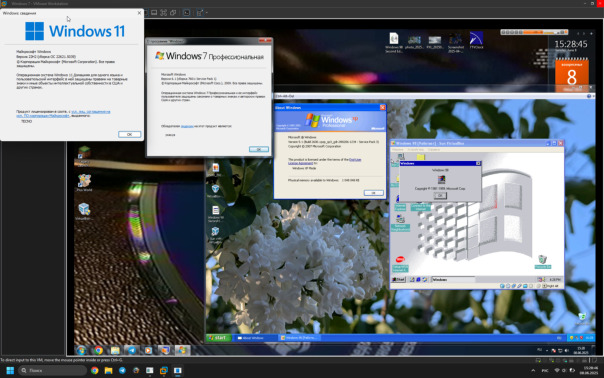Image resolution: width=604 pixels, height=378 pixels.
Task: Open the Windows 11 Start menu
Action: (x=10, y=370)
